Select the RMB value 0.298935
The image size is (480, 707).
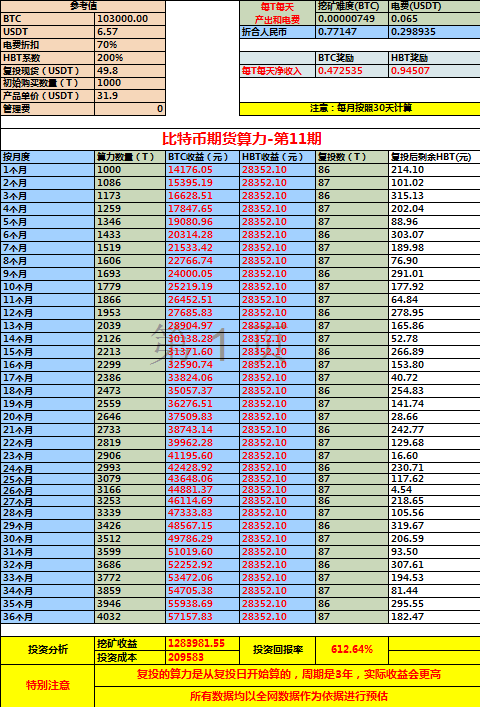click(x=434, y=32)
